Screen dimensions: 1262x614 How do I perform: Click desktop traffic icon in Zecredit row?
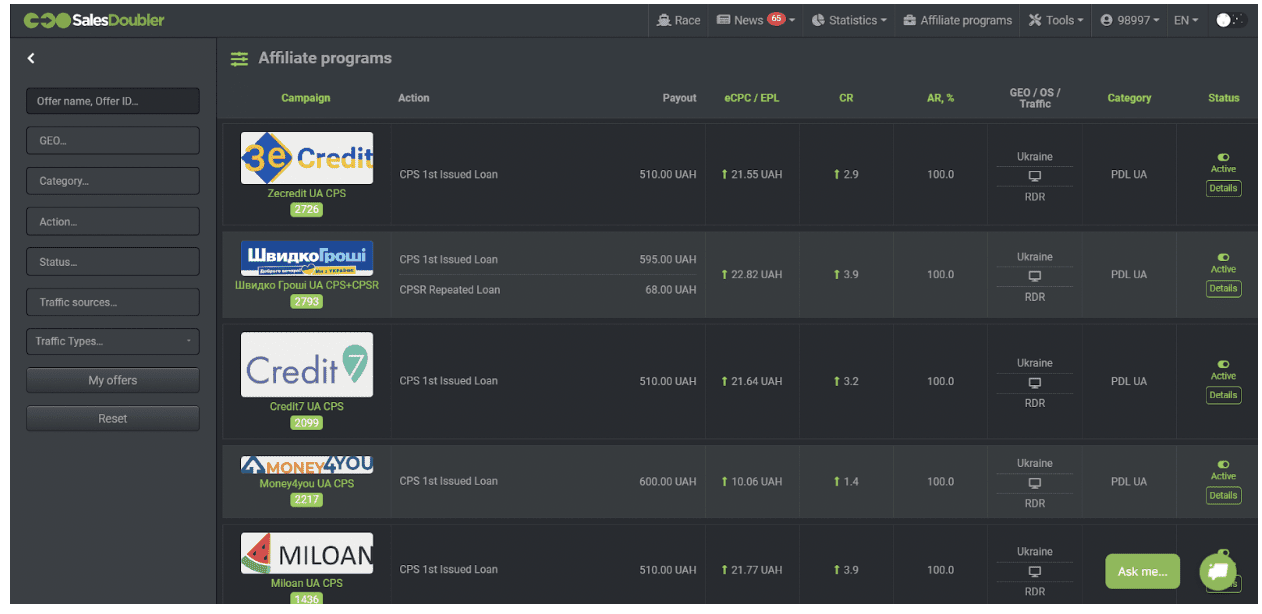[1035, 176]
